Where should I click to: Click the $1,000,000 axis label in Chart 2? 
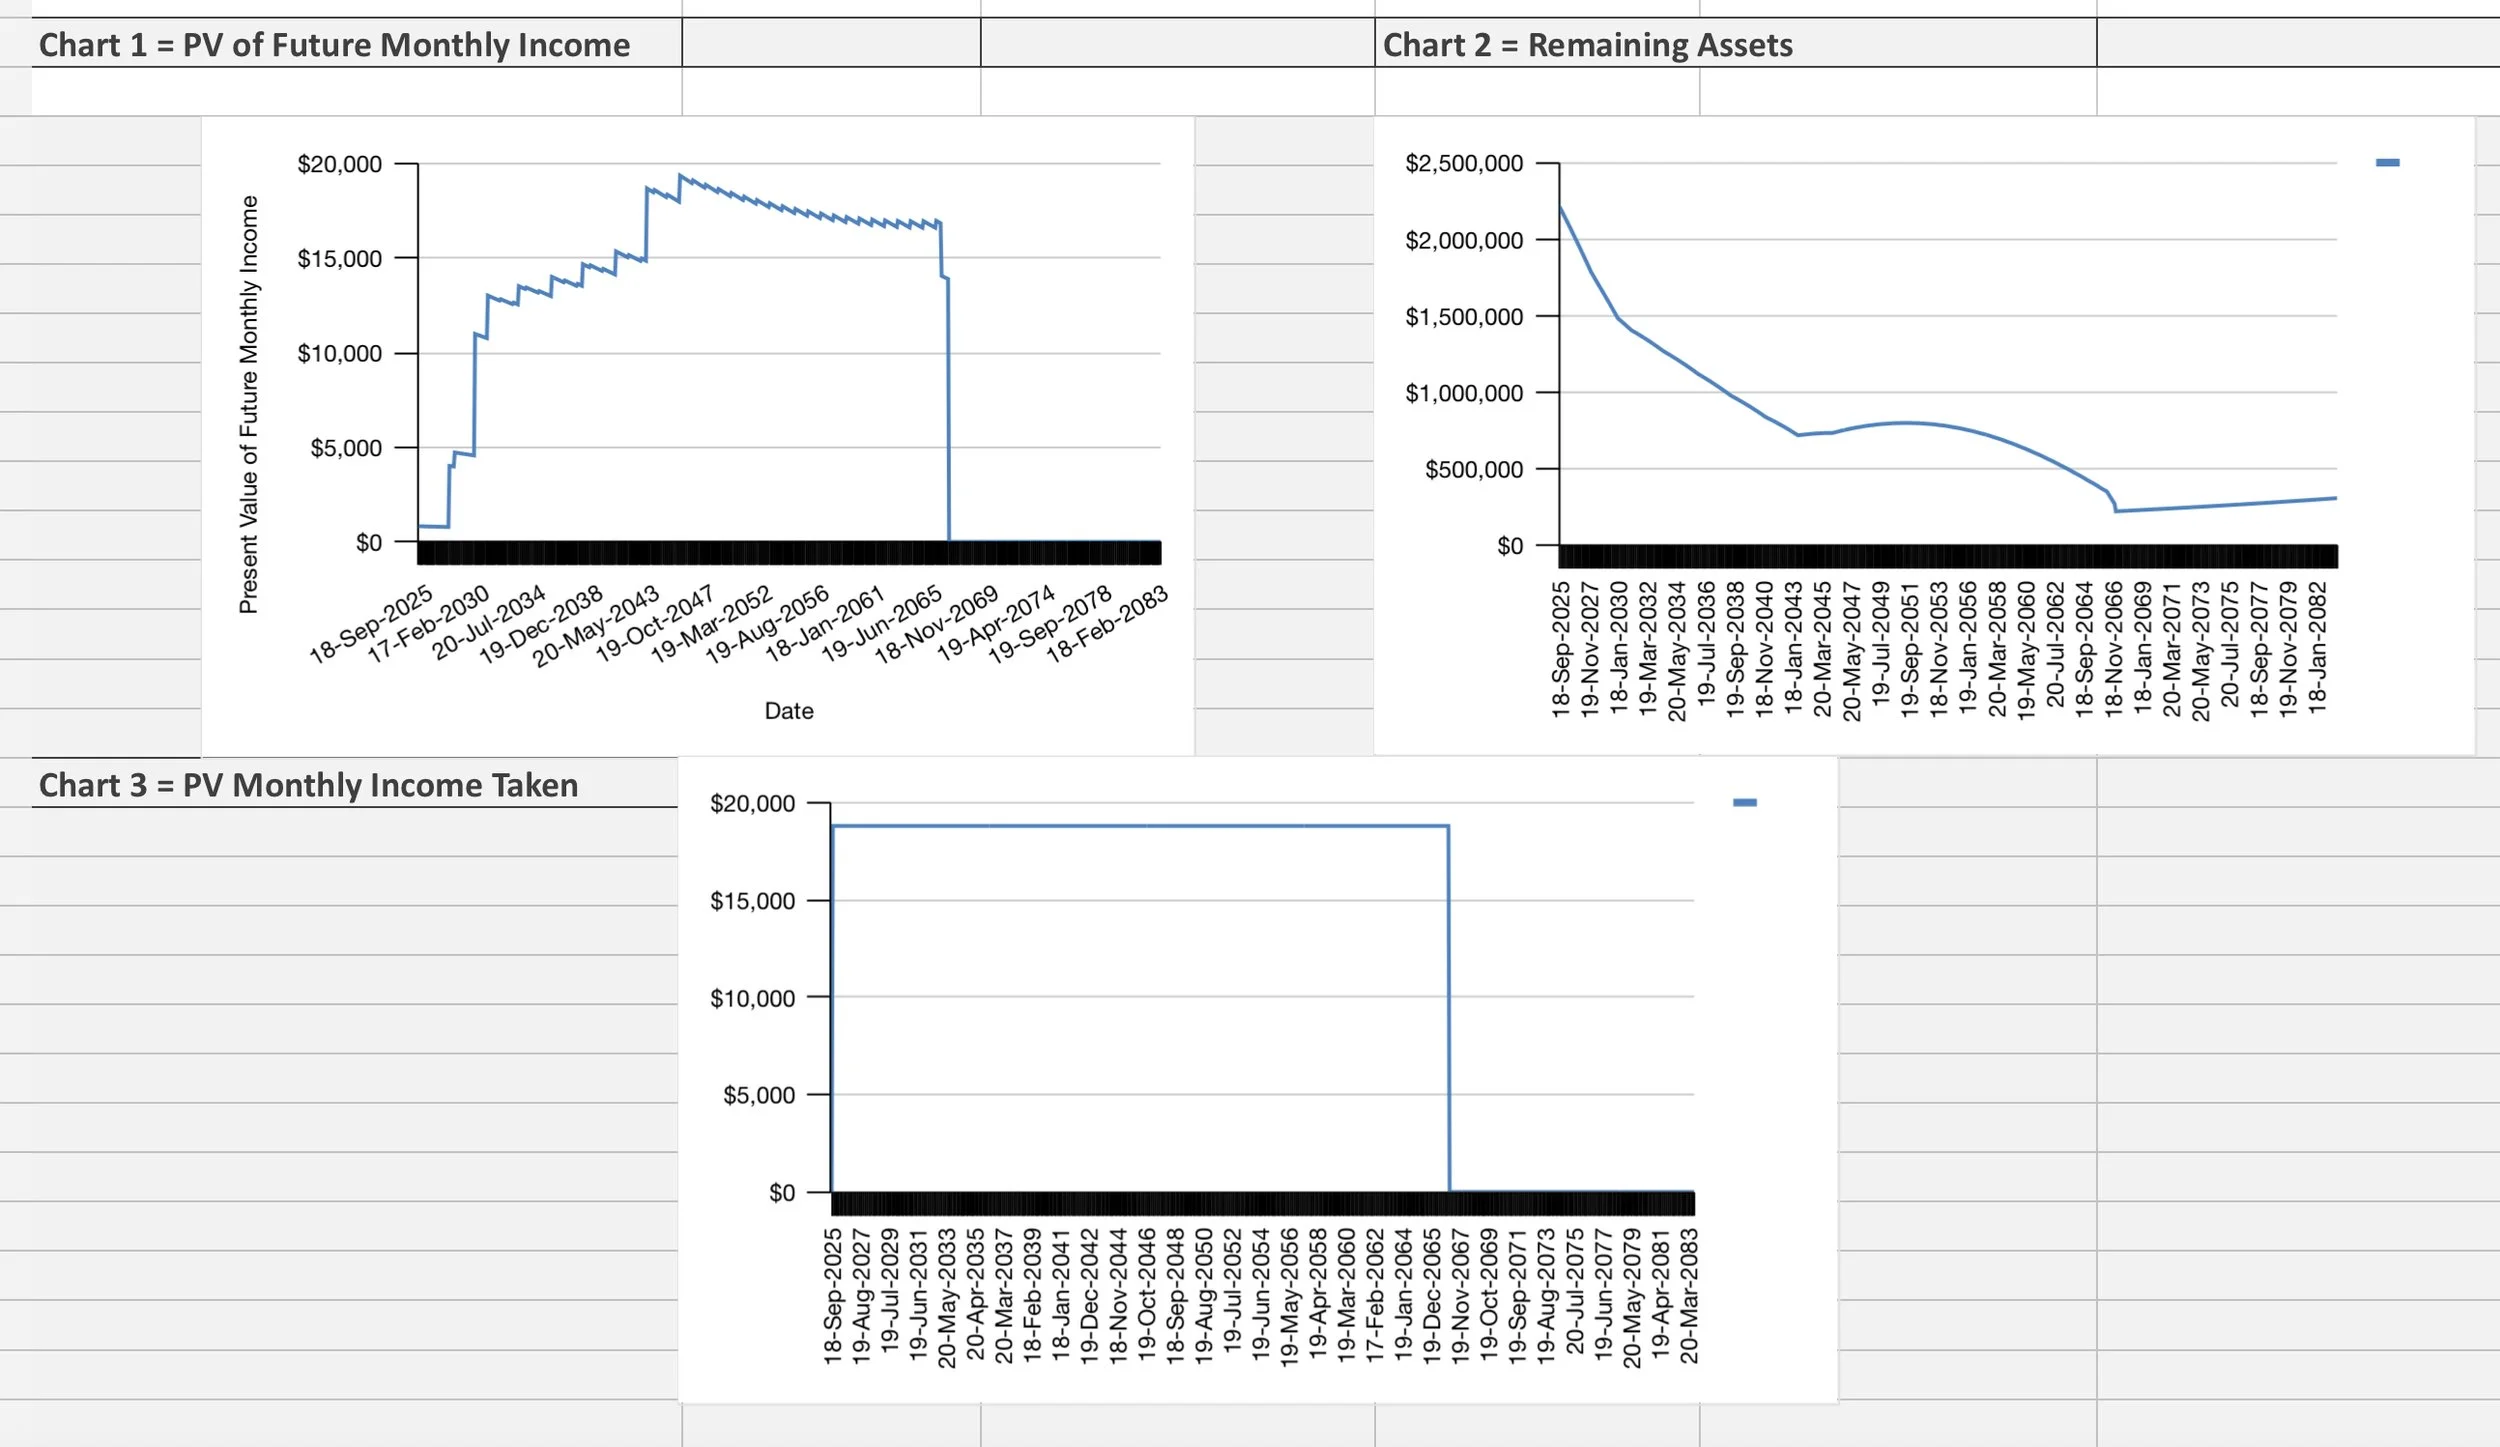point(1463,393)
